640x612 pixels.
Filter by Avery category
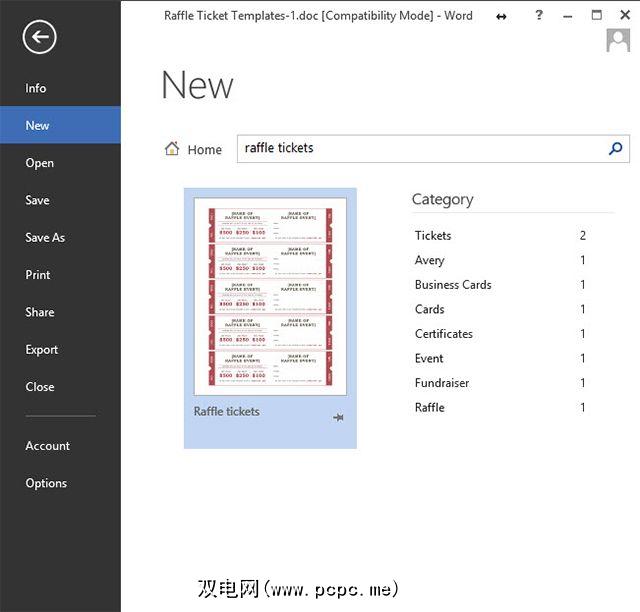(430, 260)
